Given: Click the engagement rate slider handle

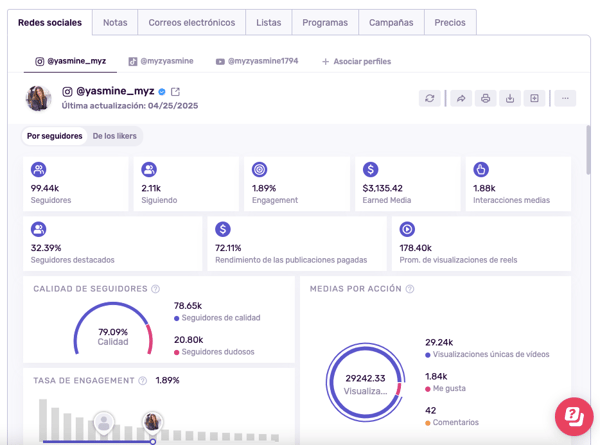Looking at the screenshot, I should (x=152, y=440).
